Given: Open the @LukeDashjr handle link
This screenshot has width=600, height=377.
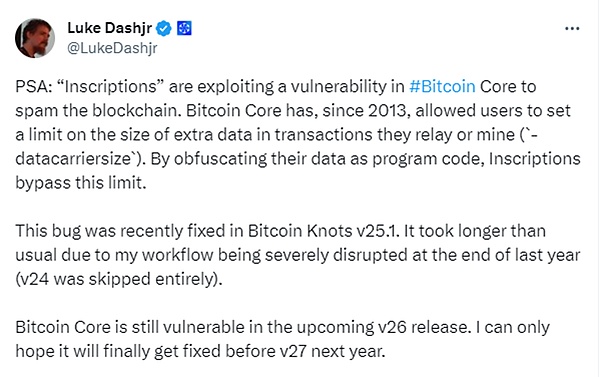Looking at the screenshot, I should pos(112,48).
